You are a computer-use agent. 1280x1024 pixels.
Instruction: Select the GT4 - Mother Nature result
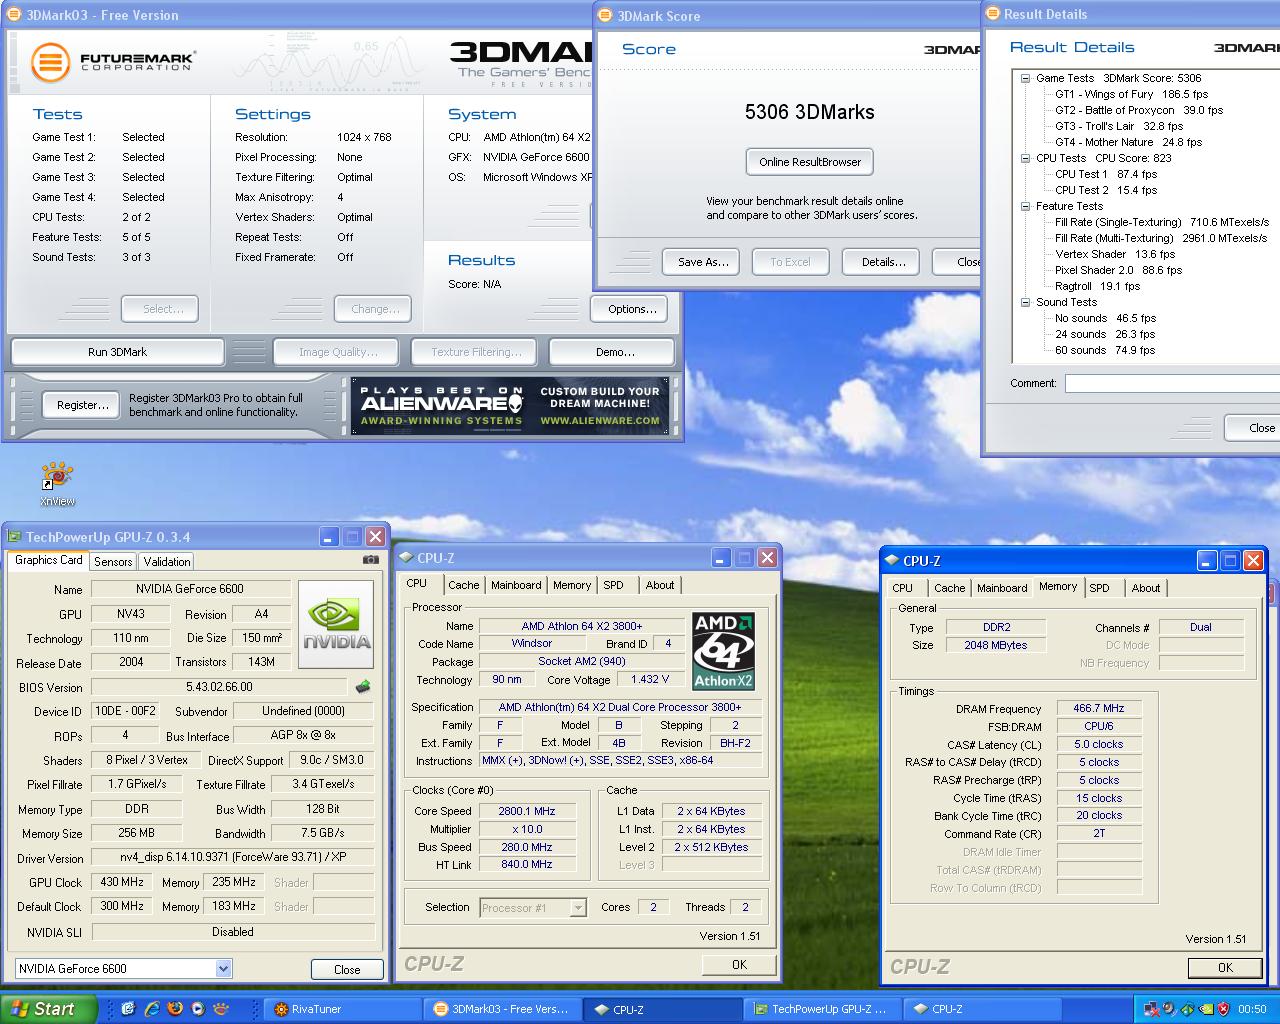[1128, 142]
